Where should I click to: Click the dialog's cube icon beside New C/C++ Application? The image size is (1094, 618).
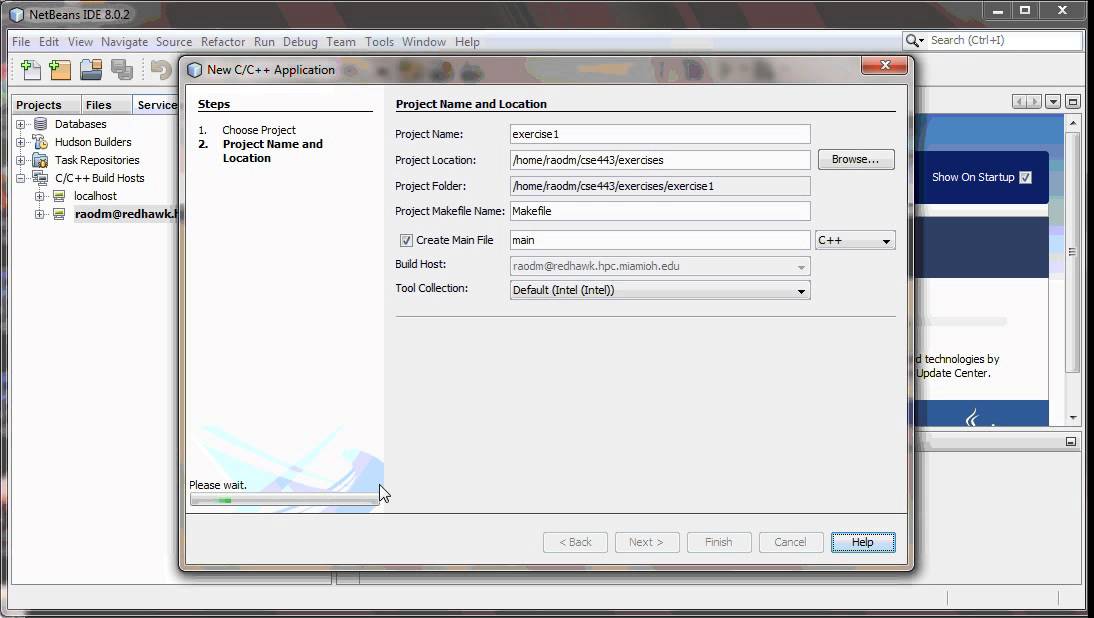(195, 70)
